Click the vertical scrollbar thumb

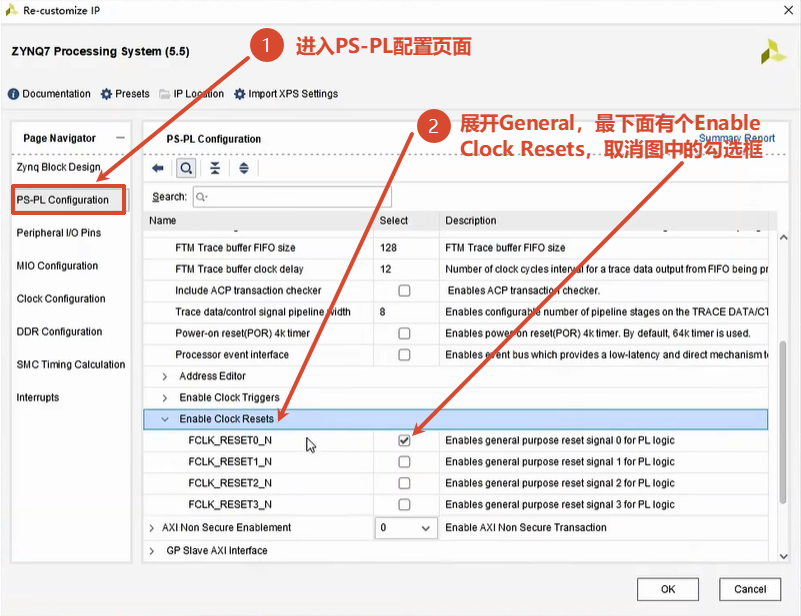783,423
